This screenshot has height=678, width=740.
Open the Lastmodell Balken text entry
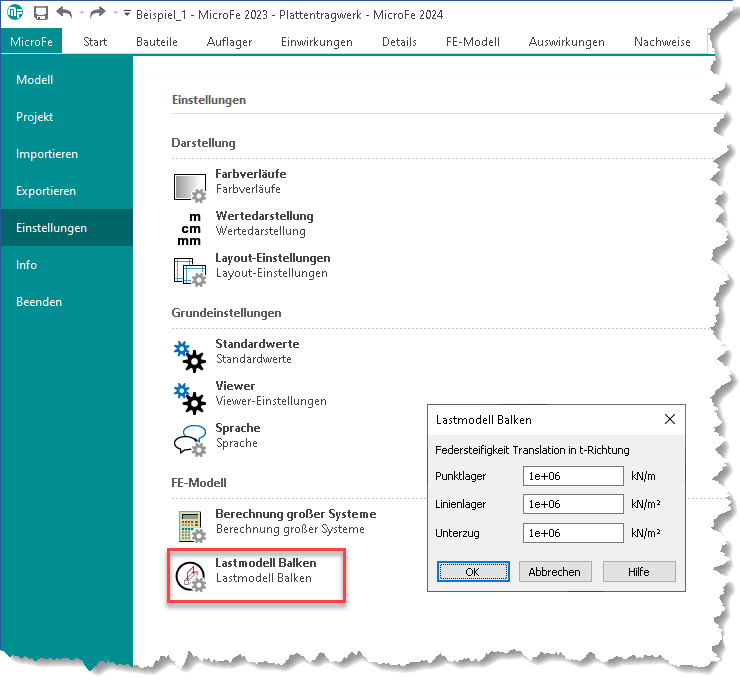[x=266, y=570]
